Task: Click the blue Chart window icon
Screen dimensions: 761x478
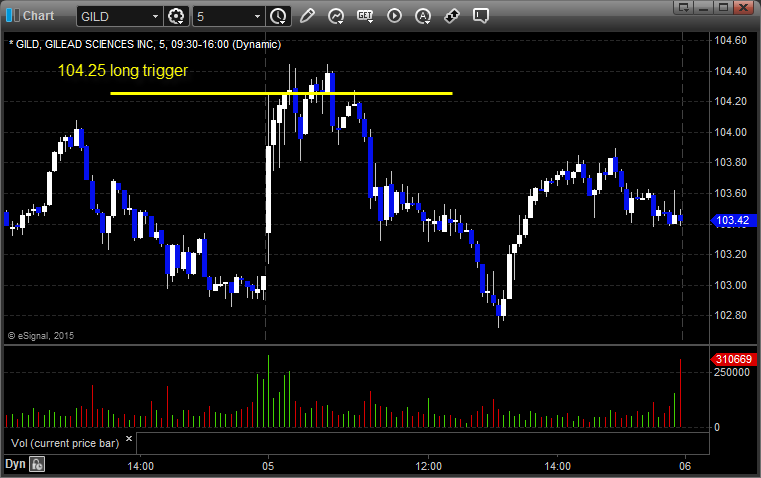Action: (x=13, y=16)
